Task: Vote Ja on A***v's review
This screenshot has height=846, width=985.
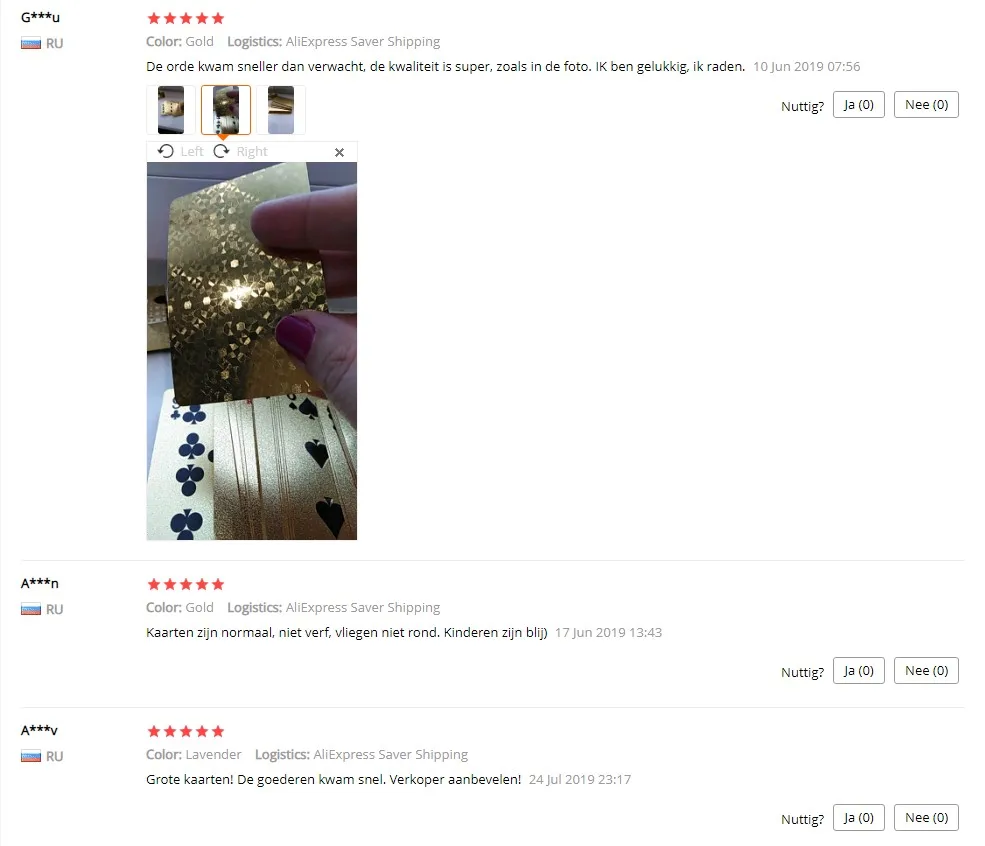Action: 858,818
